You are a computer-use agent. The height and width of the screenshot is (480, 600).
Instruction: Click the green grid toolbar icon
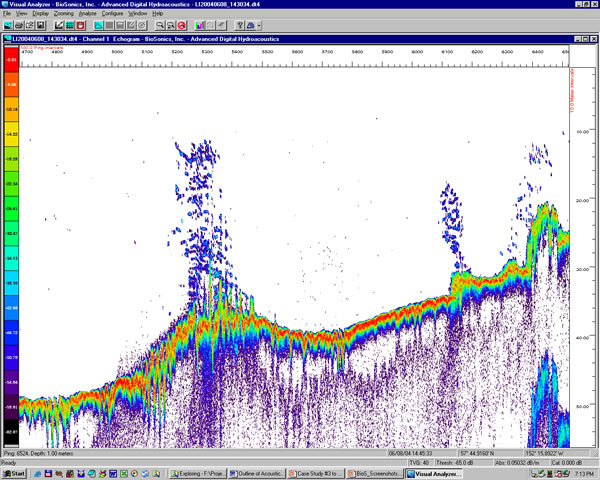[68, 24]
